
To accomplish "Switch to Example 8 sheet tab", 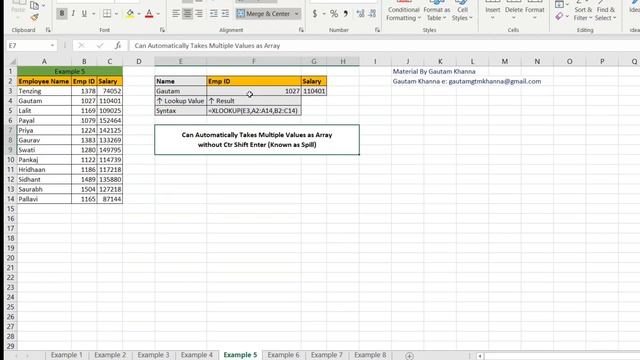I will point(370,355).
